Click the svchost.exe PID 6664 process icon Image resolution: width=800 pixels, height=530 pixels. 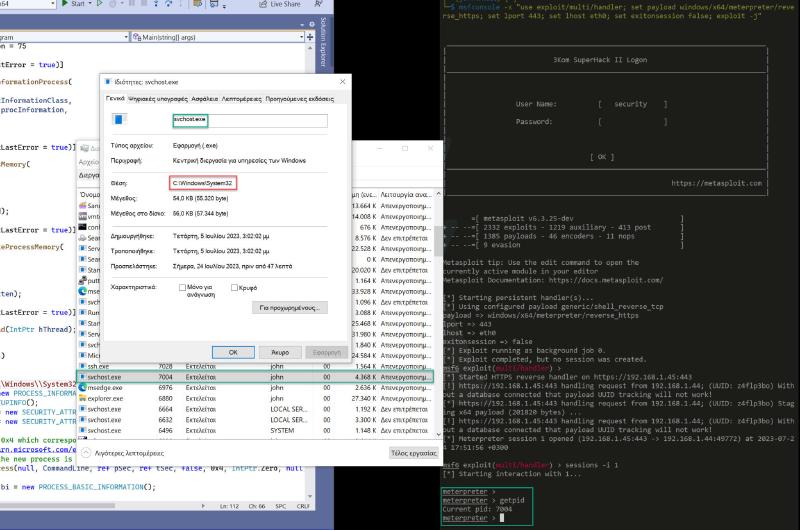(83, 409)
